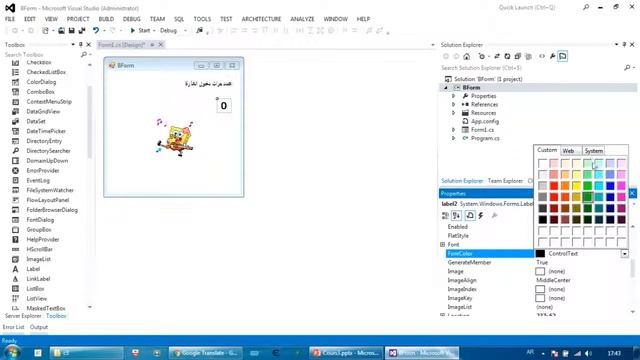This screenshot has height=360, width=640.
Task: Click the Google Translate taskbar button
Action: coord(206,353)
